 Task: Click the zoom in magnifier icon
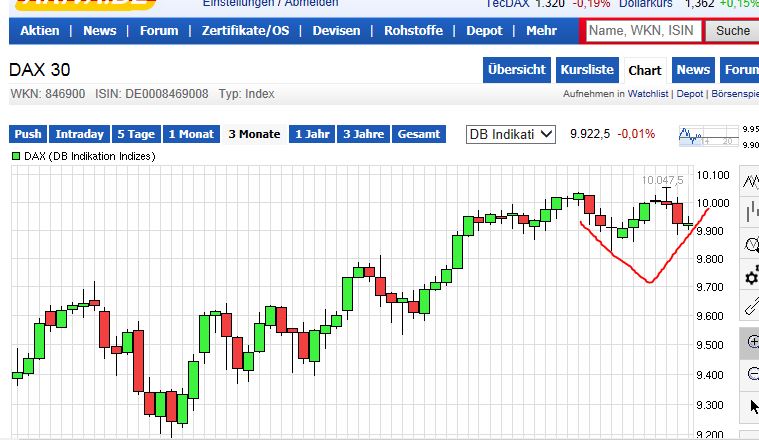coord(750,341)
